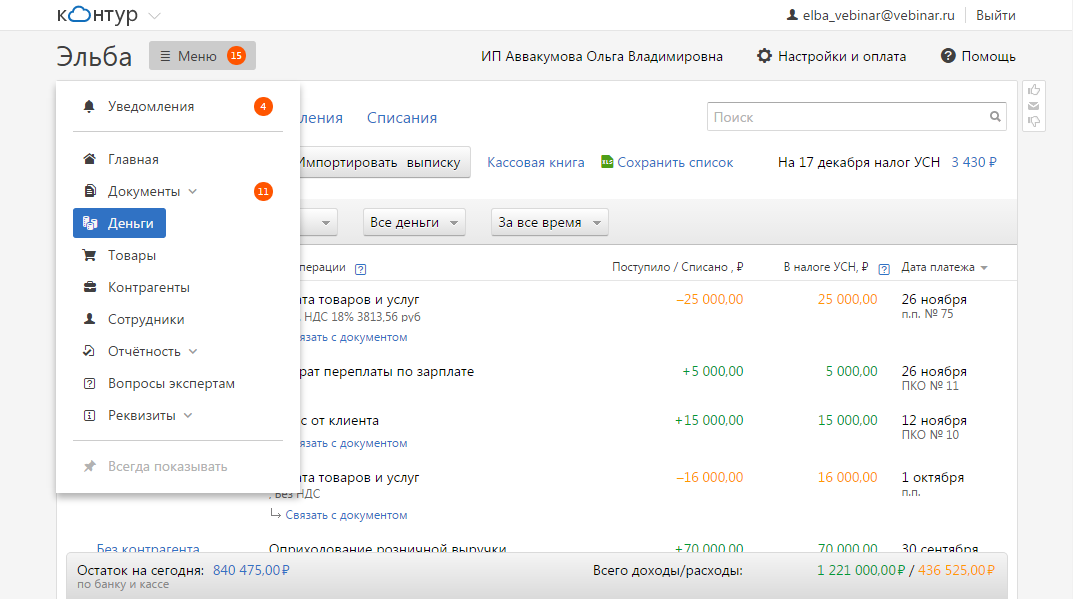Sort by Дата платежа column header
The image size is (1073, 599).
[x=944, y=267]
